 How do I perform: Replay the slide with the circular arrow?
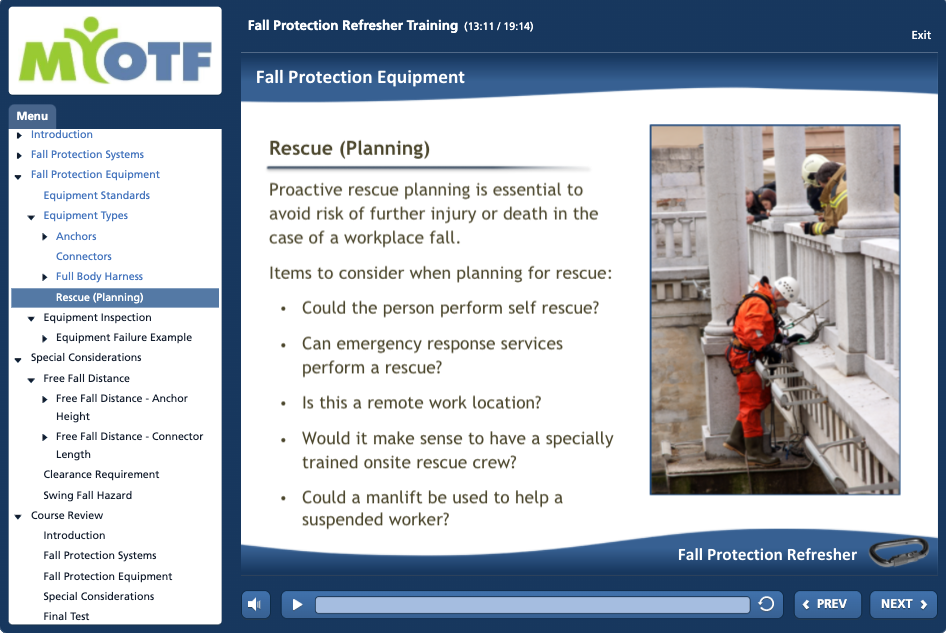766,604
